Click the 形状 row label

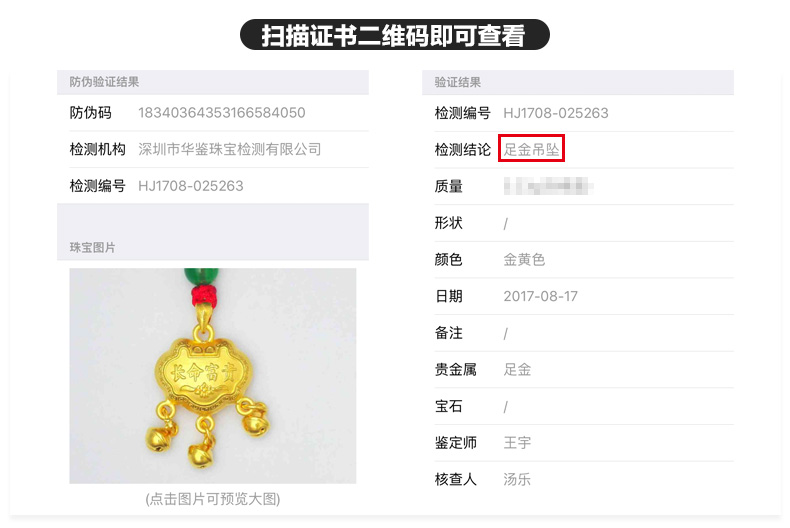[448, 223]
